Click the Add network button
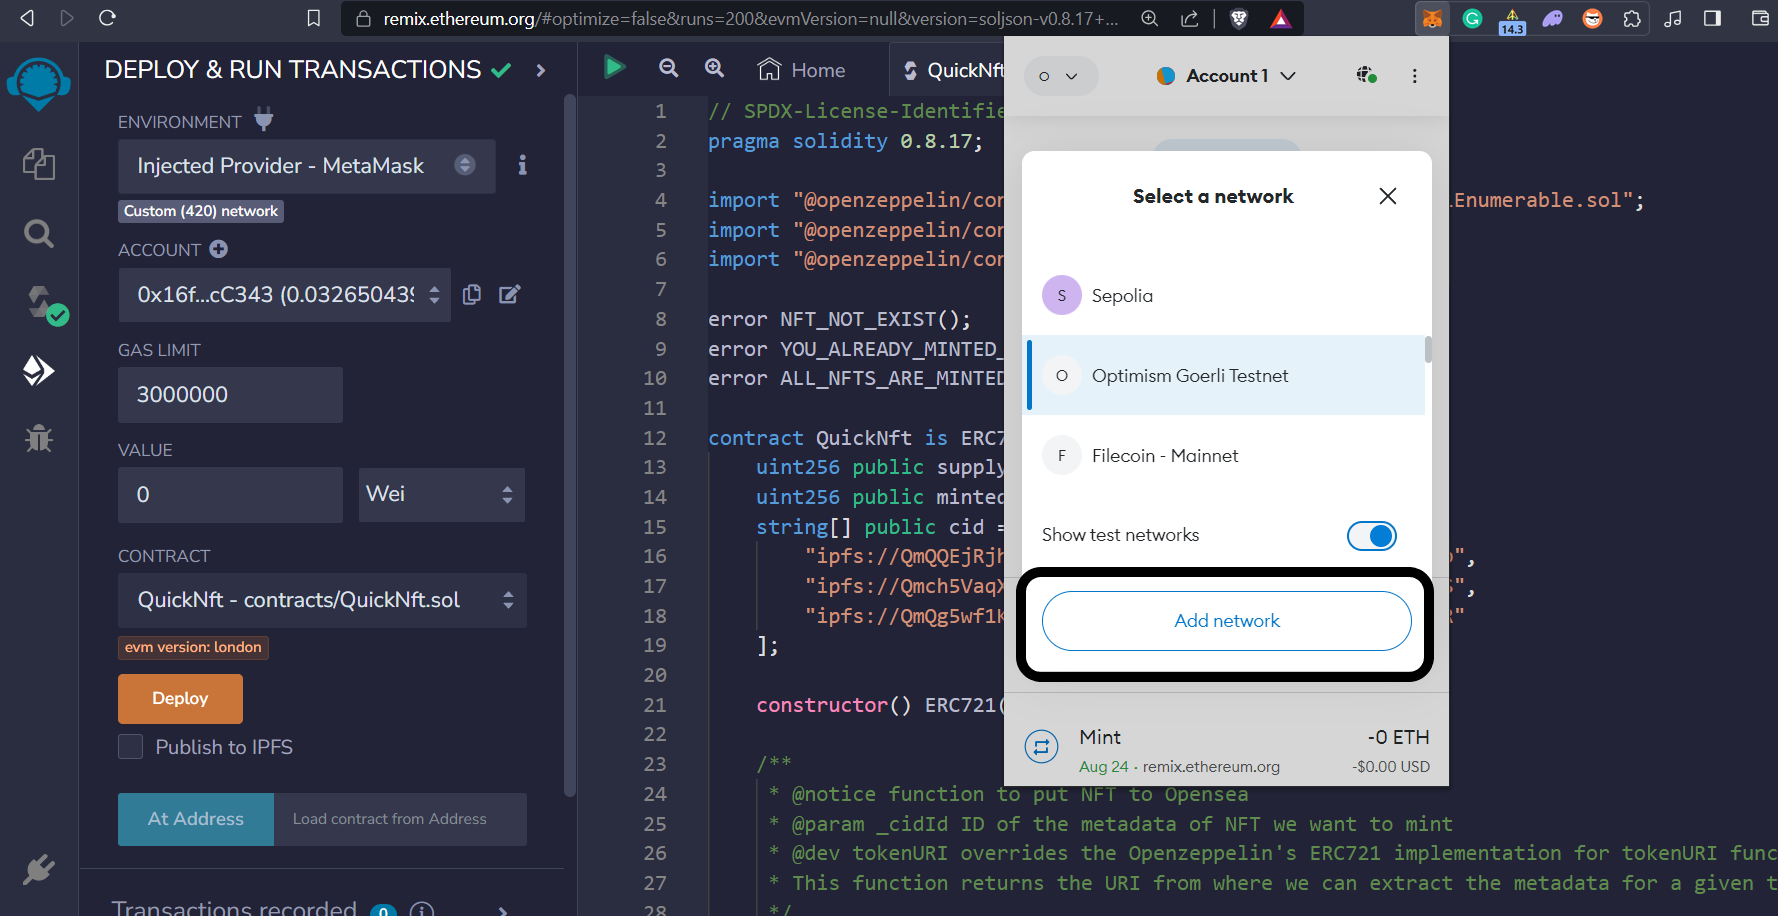Image resolution: width=1778 pixels, height=916 pixels. click(1226, 621)
